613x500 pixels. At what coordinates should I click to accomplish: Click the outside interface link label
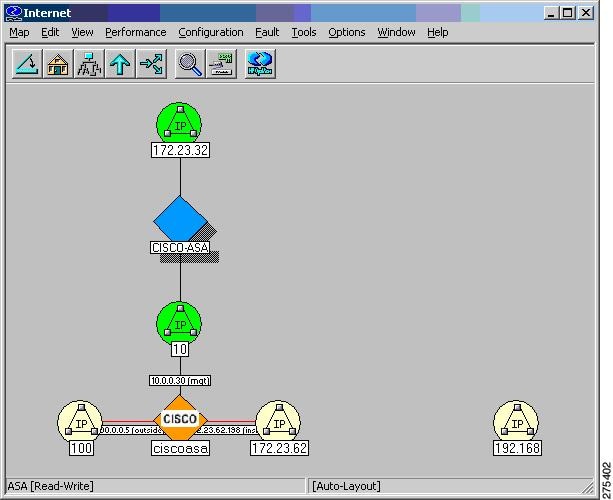pyautogui.click(x=131, y=430)
